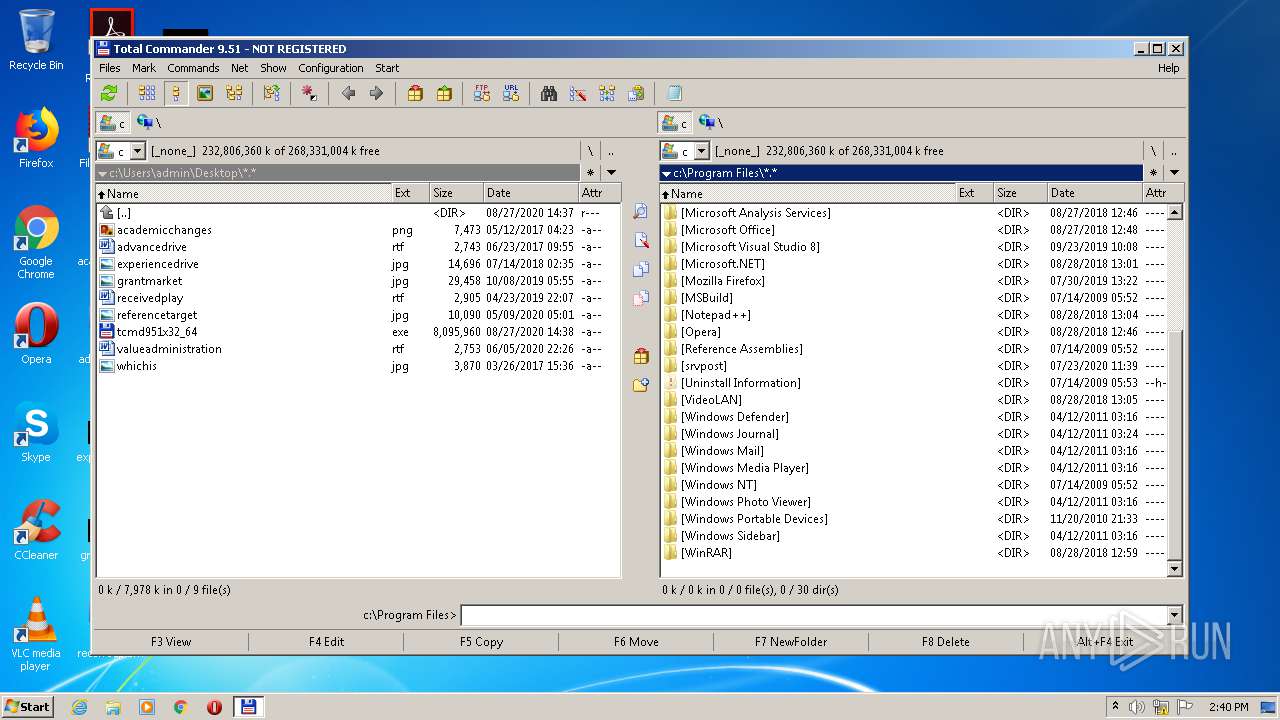Viewport: 1280px width, 720px height.
Task: Click right panel scrollbar down arrow
Action: coord(1175,568)
